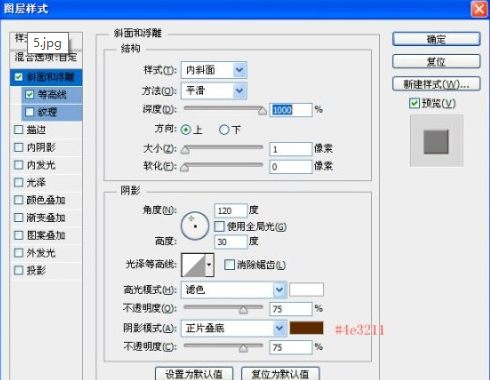This screenshot has height=380, width=490.
Task: Close the Layer Style dialog
Action: click(479, 9)
